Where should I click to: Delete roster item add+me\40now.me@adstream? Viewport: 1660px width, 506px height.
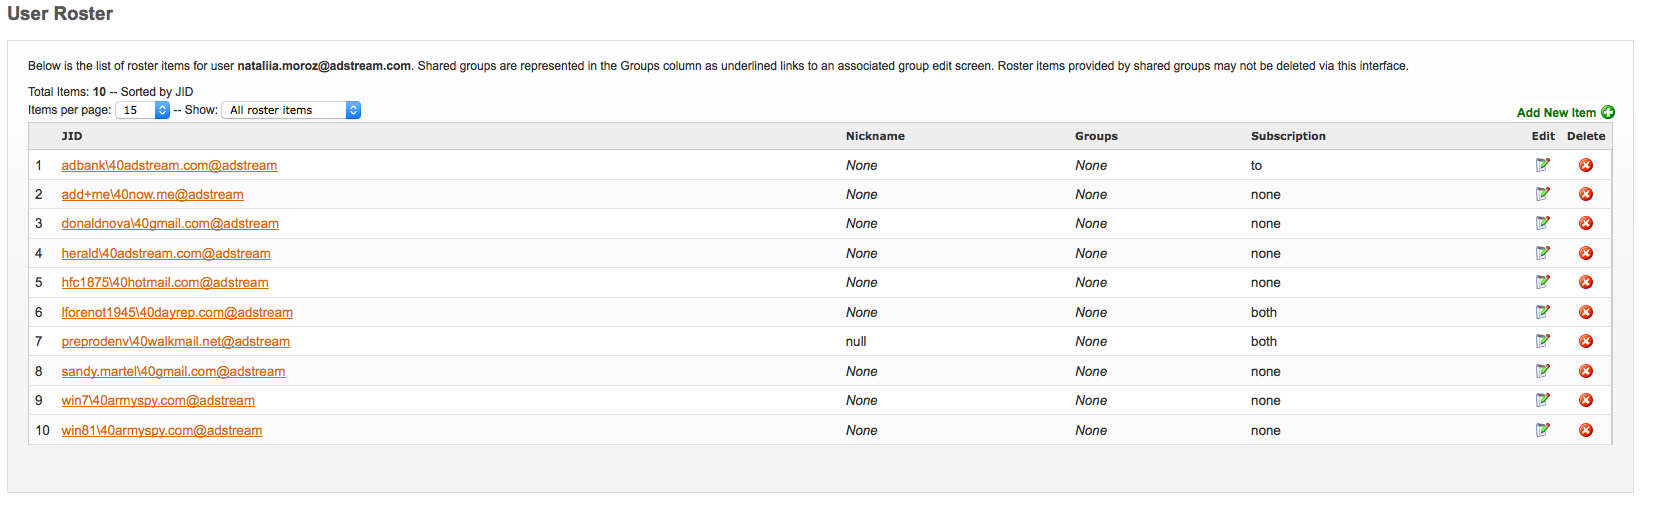(1586, 194)
